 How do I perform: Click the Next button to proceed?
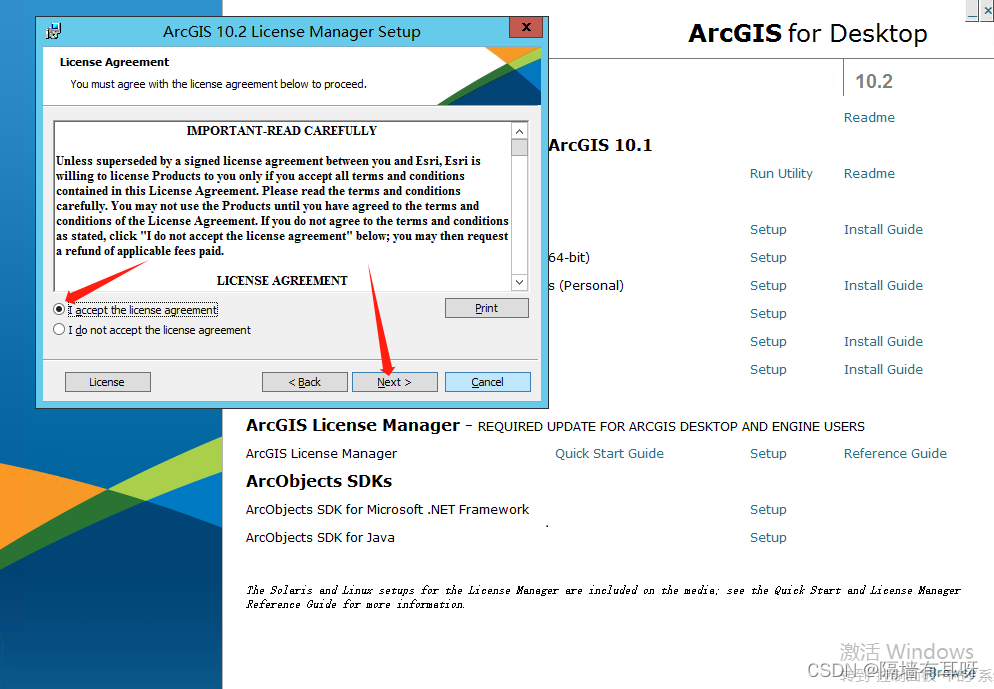point(394,381)
